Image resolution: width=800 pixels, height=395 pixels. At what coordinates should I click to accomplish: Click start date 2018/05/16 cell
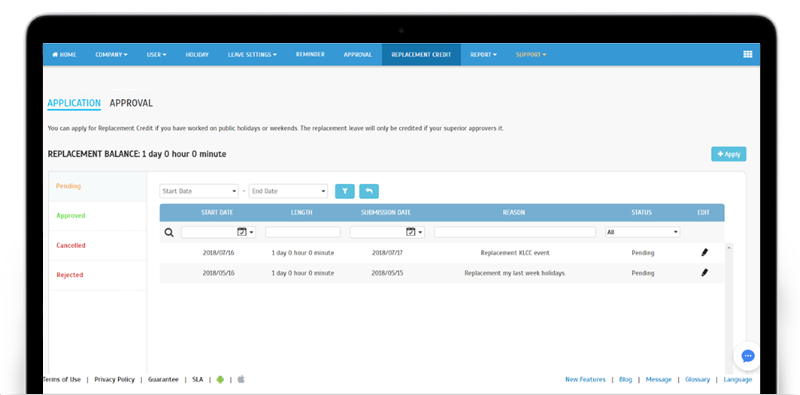218,273
